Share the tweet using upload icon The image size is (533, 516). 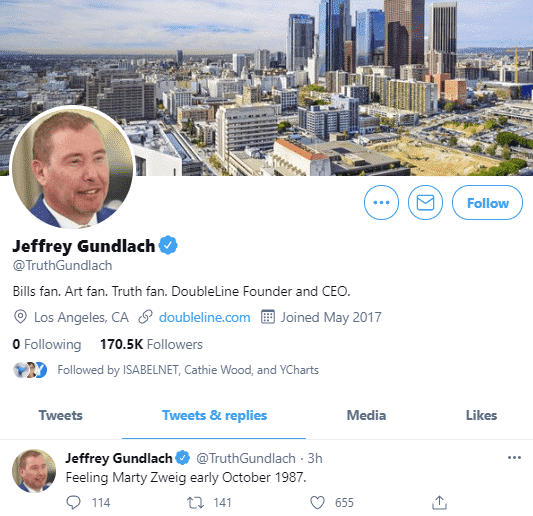(x=439, y=502)
